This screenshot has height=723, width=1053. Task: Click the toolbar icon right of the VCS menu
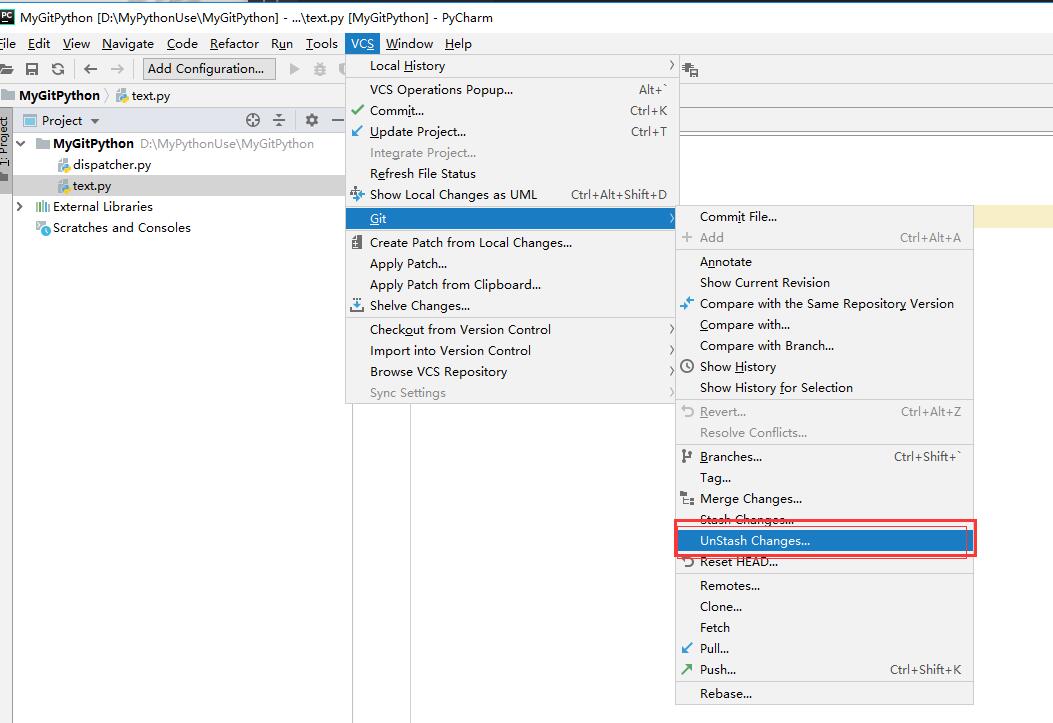pyautogui.click(x=690, y=69)
